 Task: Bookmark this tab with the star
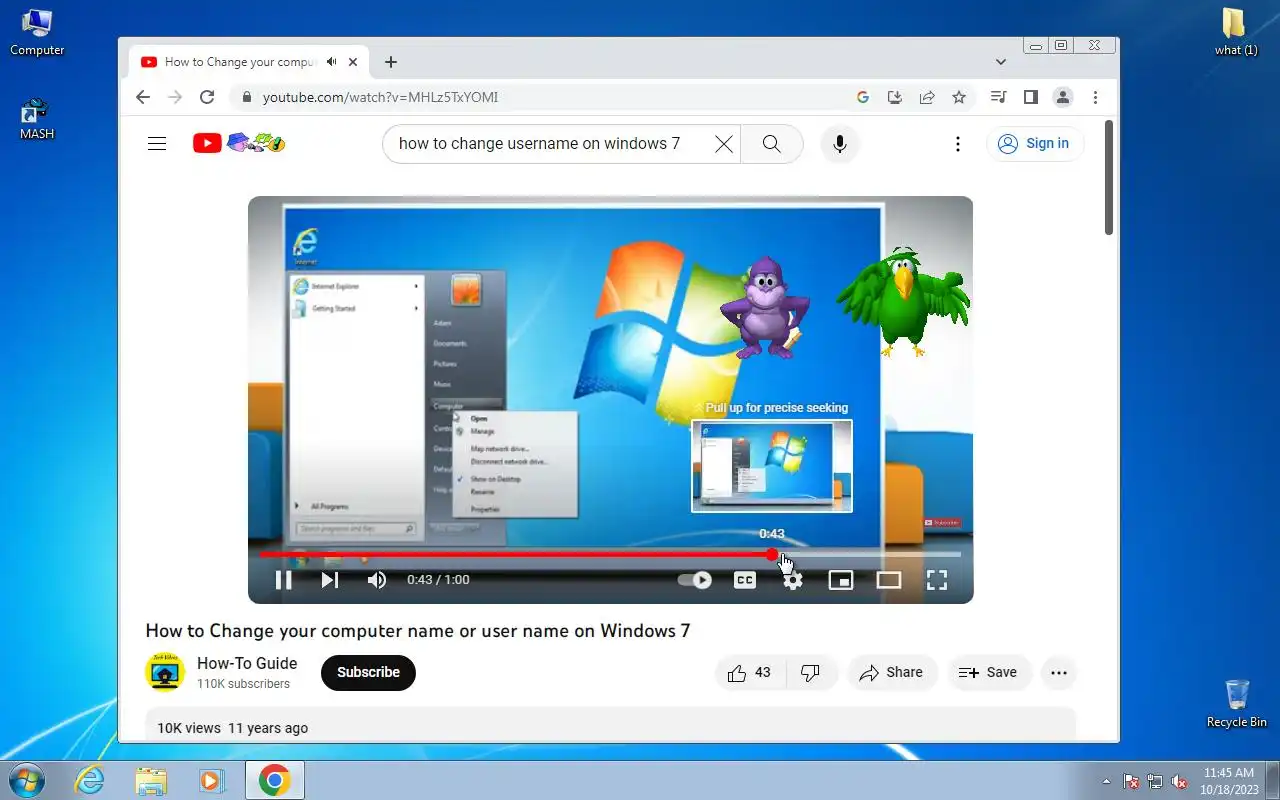pyautogui.click(x=959, y=97)
